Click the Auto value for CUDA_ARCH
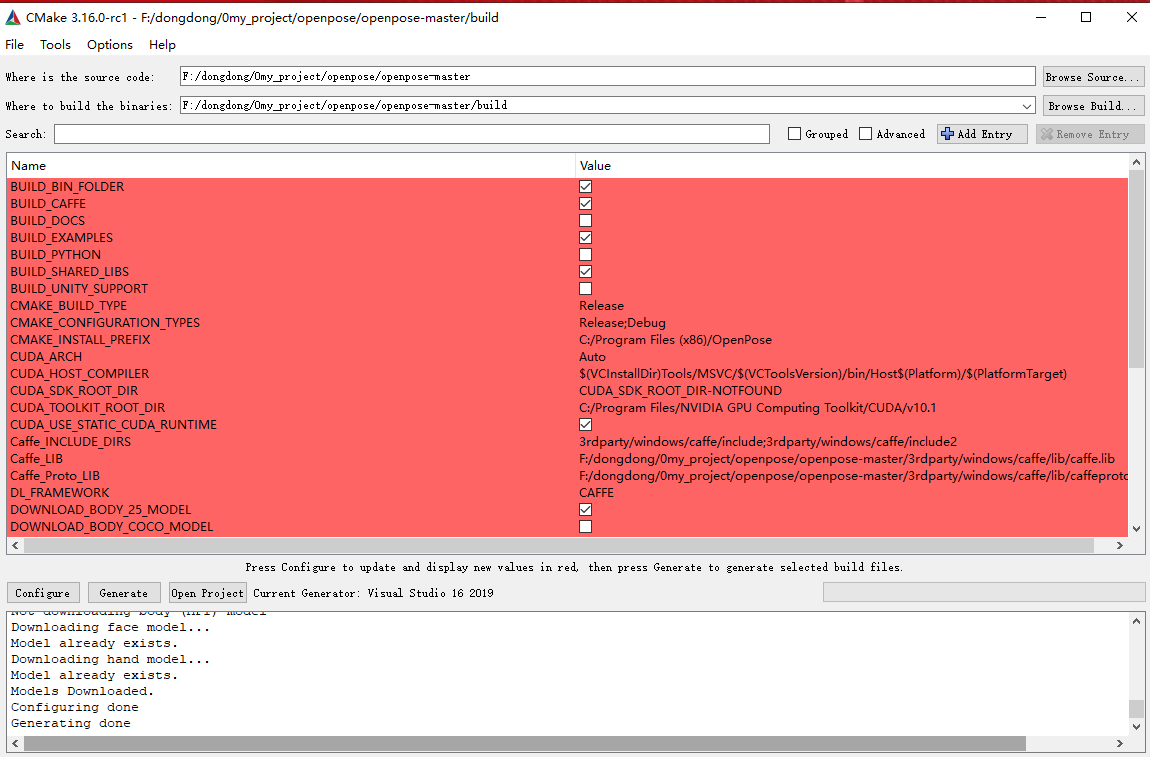The width and height of the screenshot is (1150, 757). [x=593, y=356]
